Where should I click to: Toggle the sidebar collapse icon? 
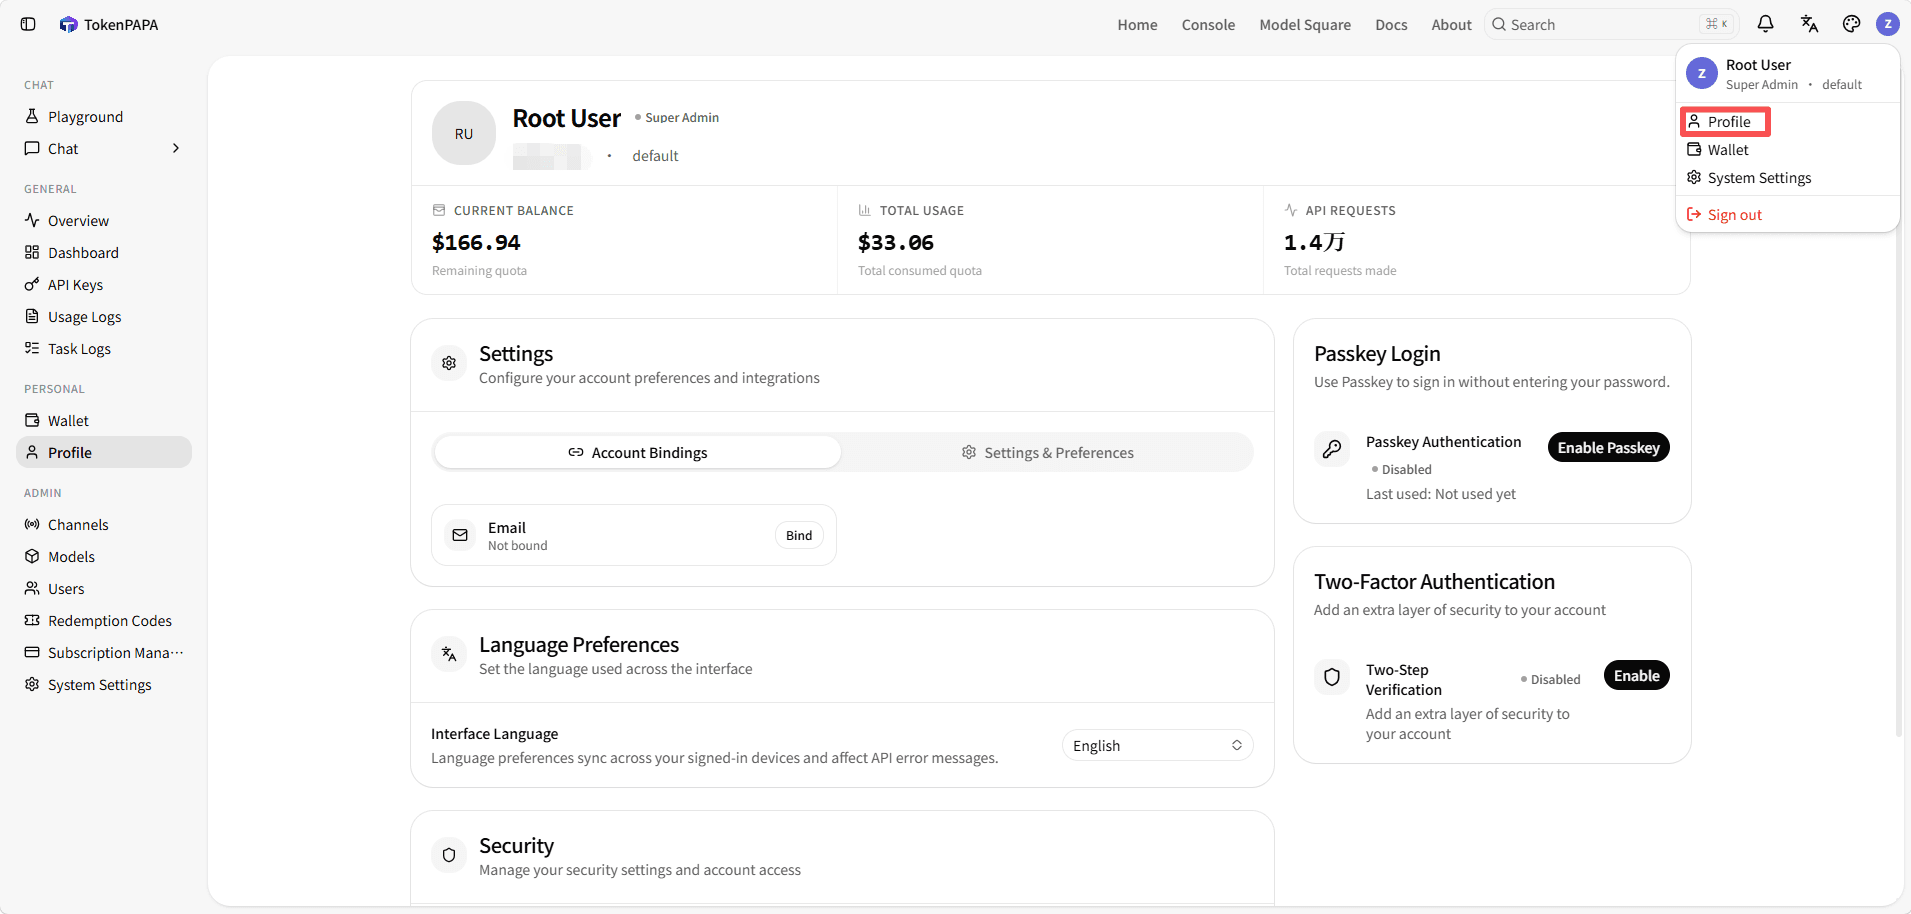coord(28,24)
